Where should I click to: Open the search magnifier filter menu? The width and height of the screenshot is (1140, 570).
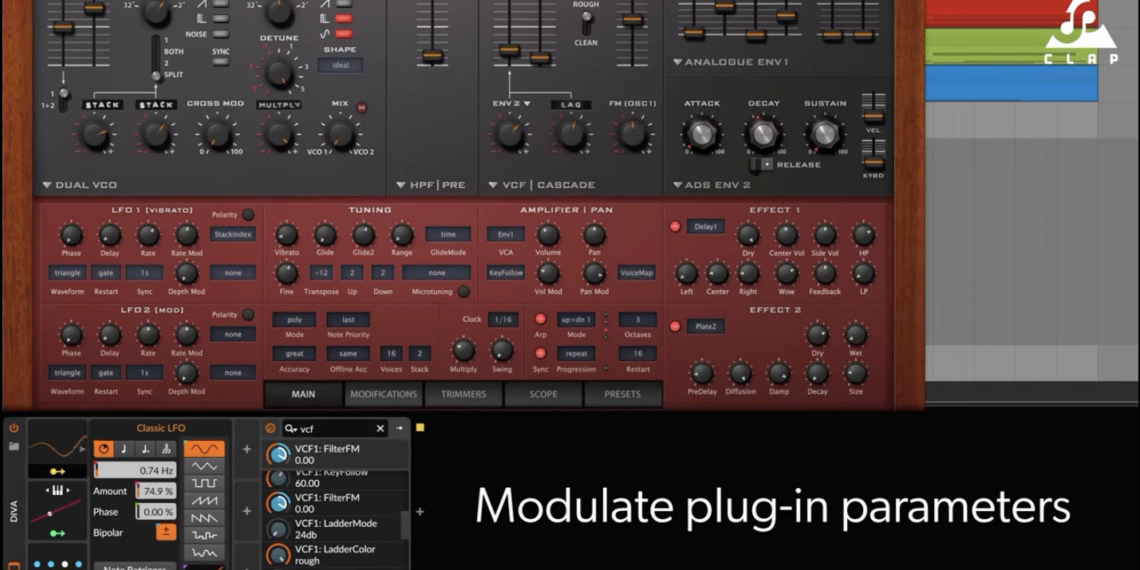point(291,429)
